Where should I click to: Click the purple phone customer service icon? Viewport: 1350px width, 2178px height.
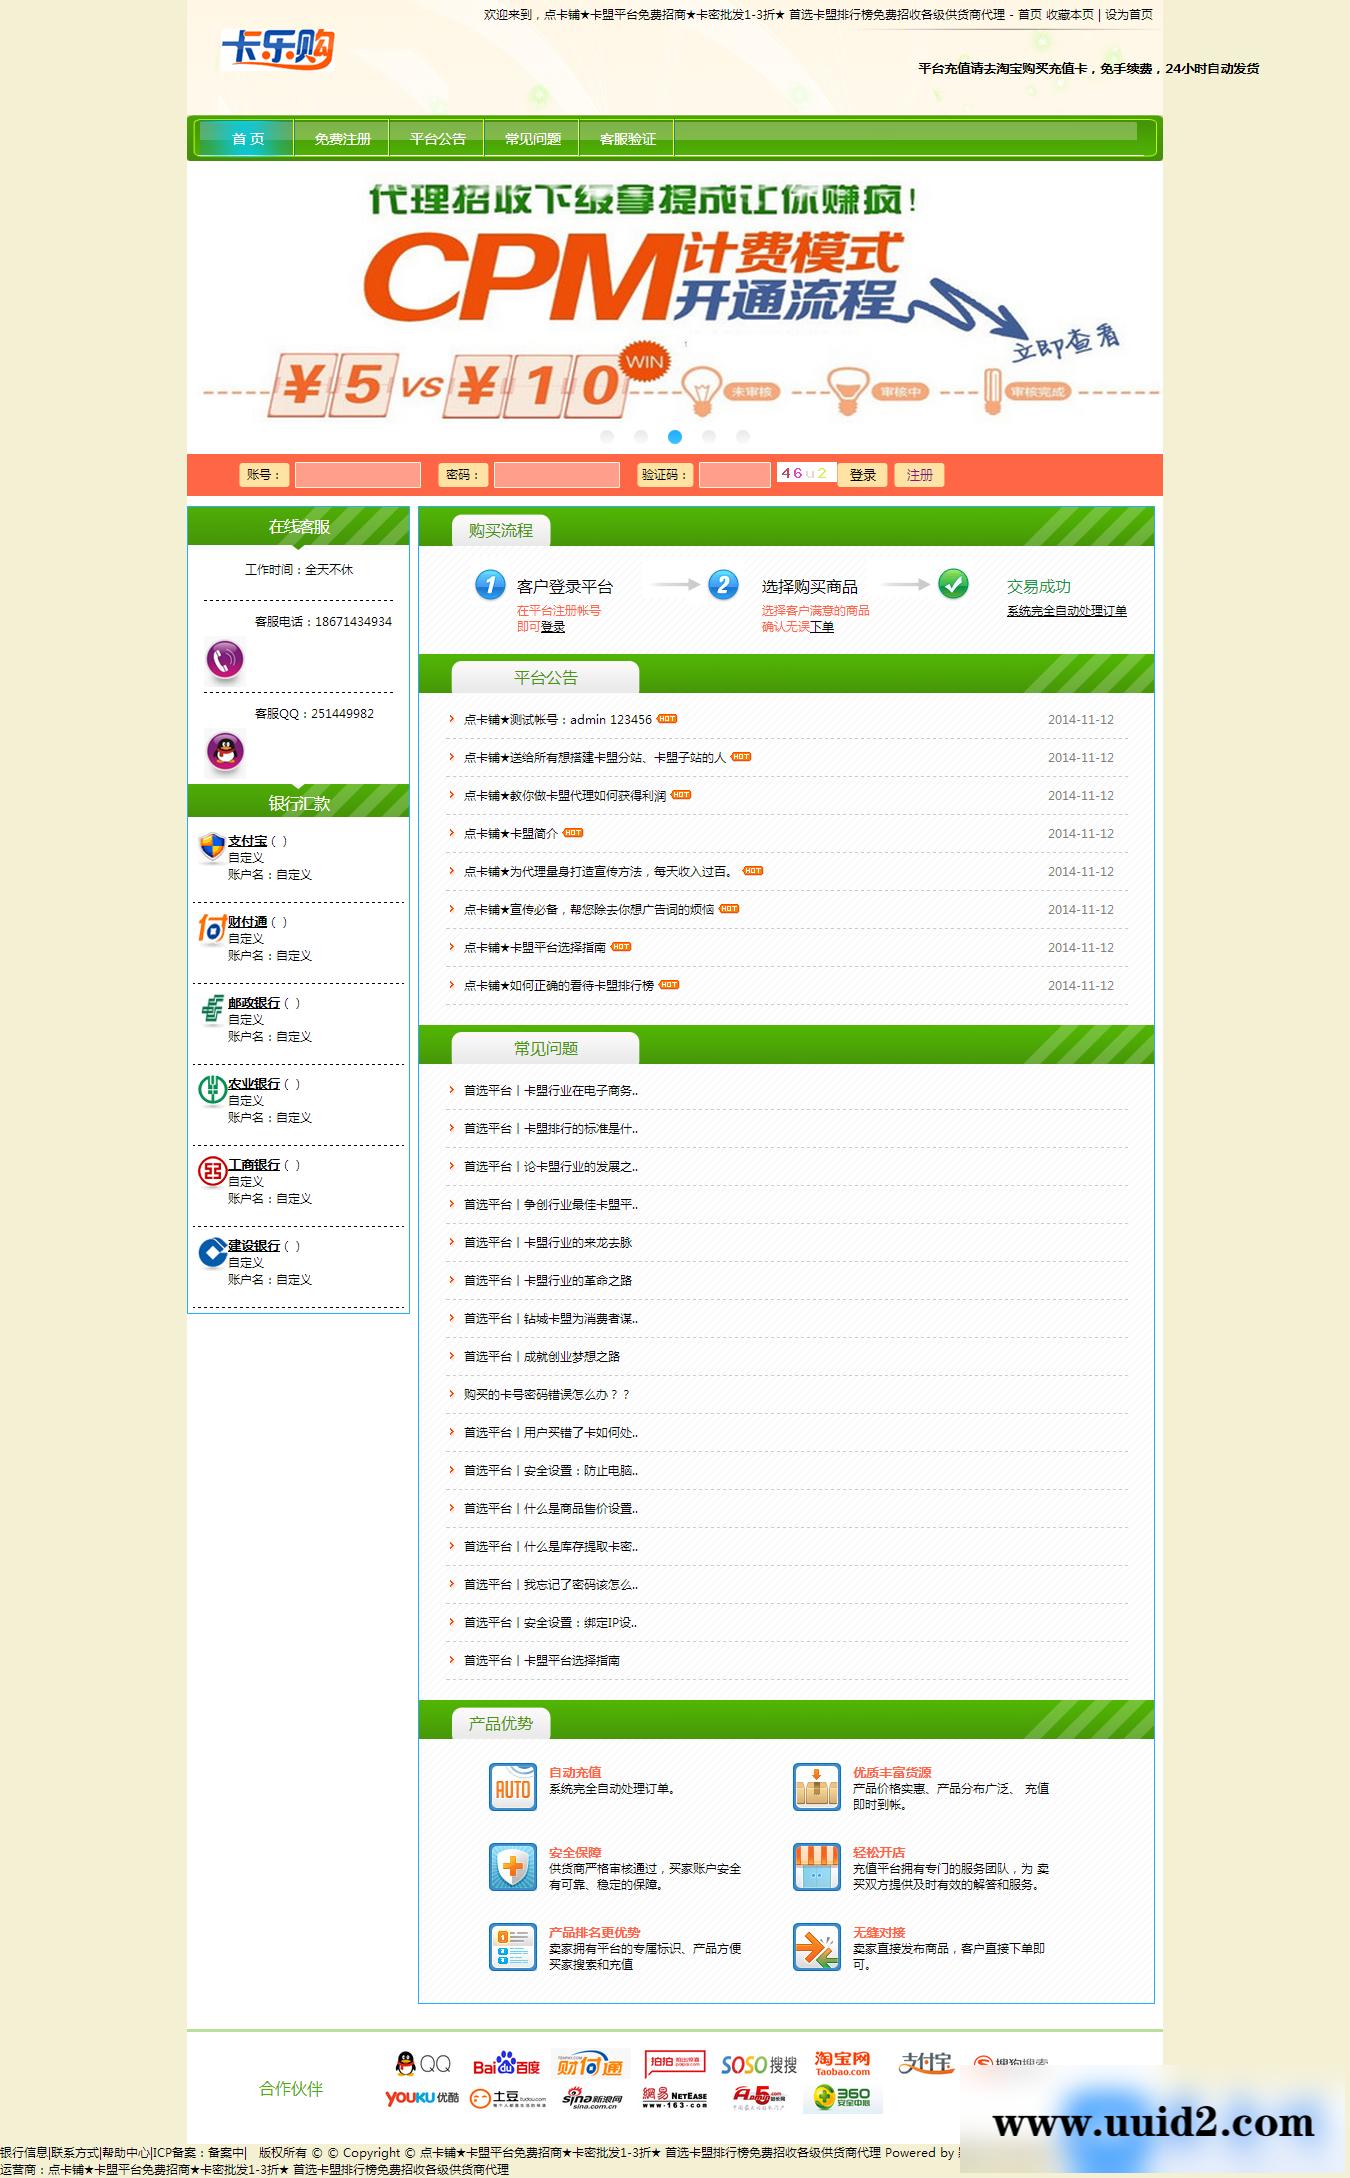point(225,660)
